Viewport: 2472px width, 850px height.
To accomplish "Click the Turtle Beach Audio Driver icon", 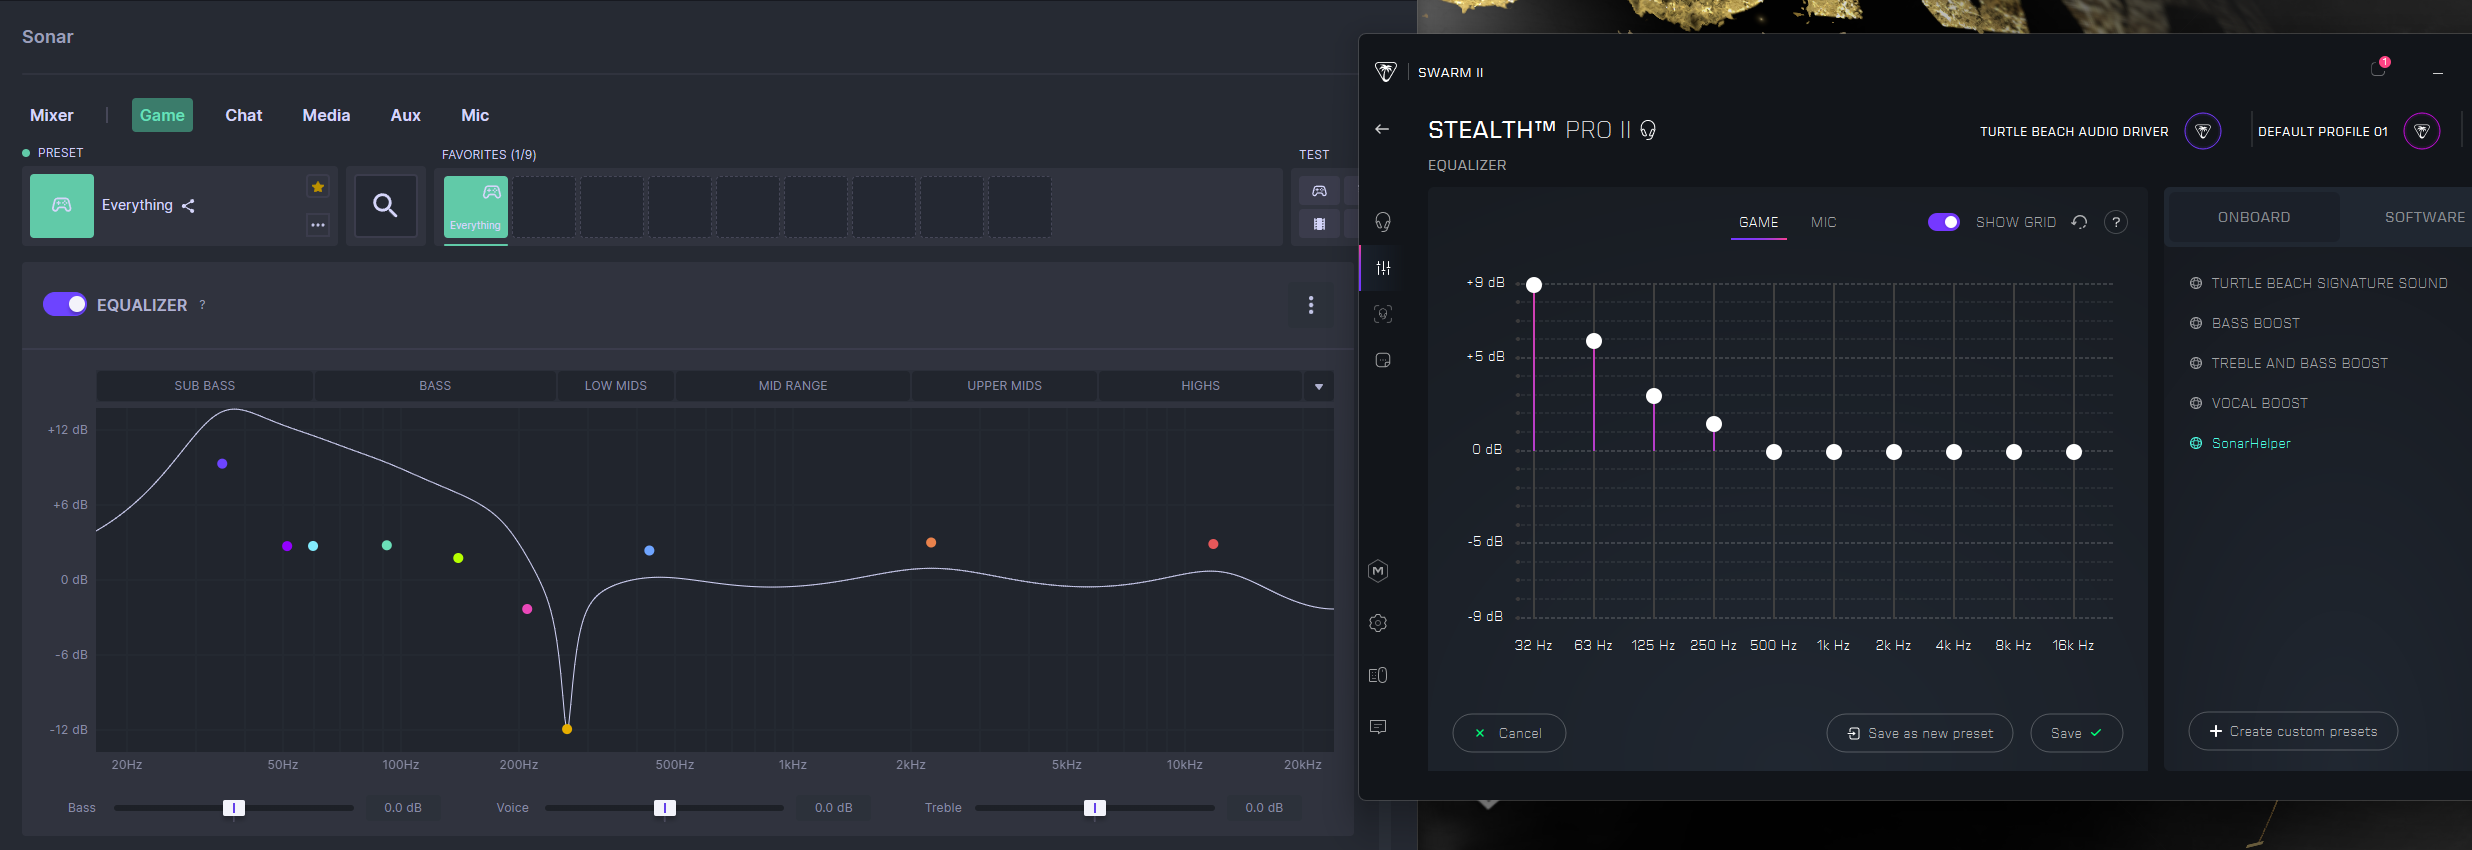I will coord(2203,131).
